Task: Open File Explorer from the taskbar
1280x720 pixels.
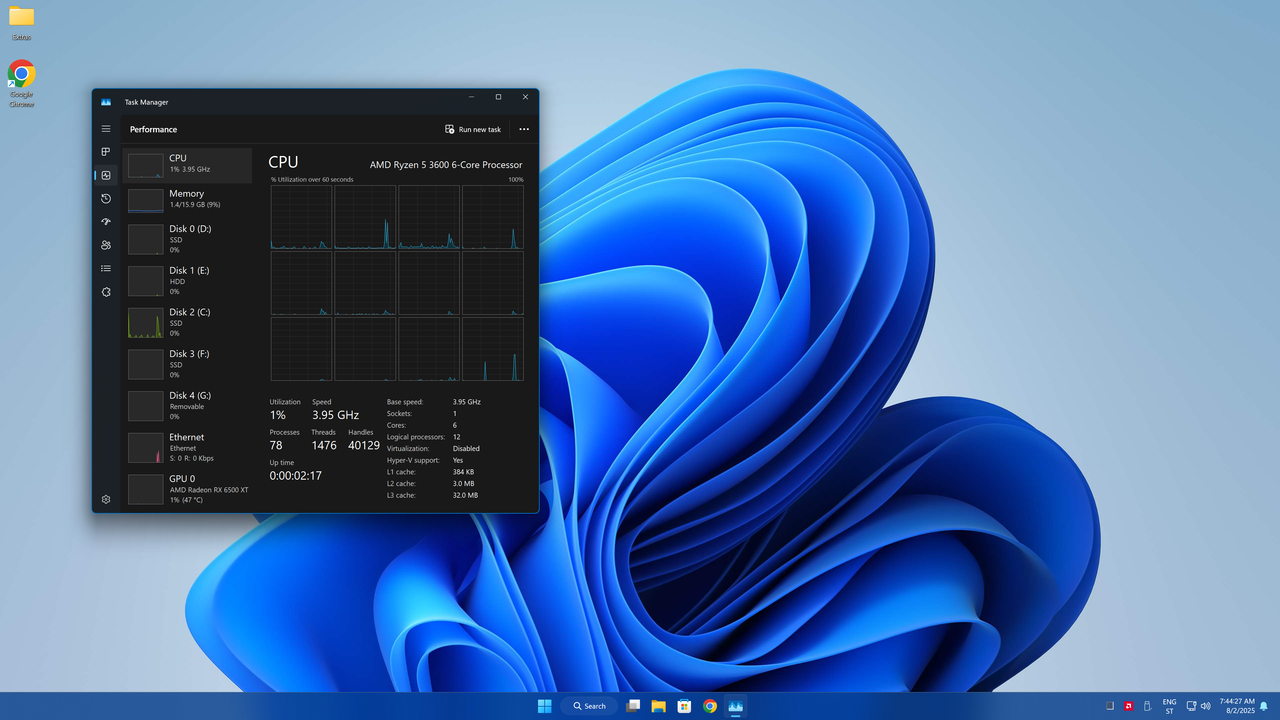Action: [658, 706]
